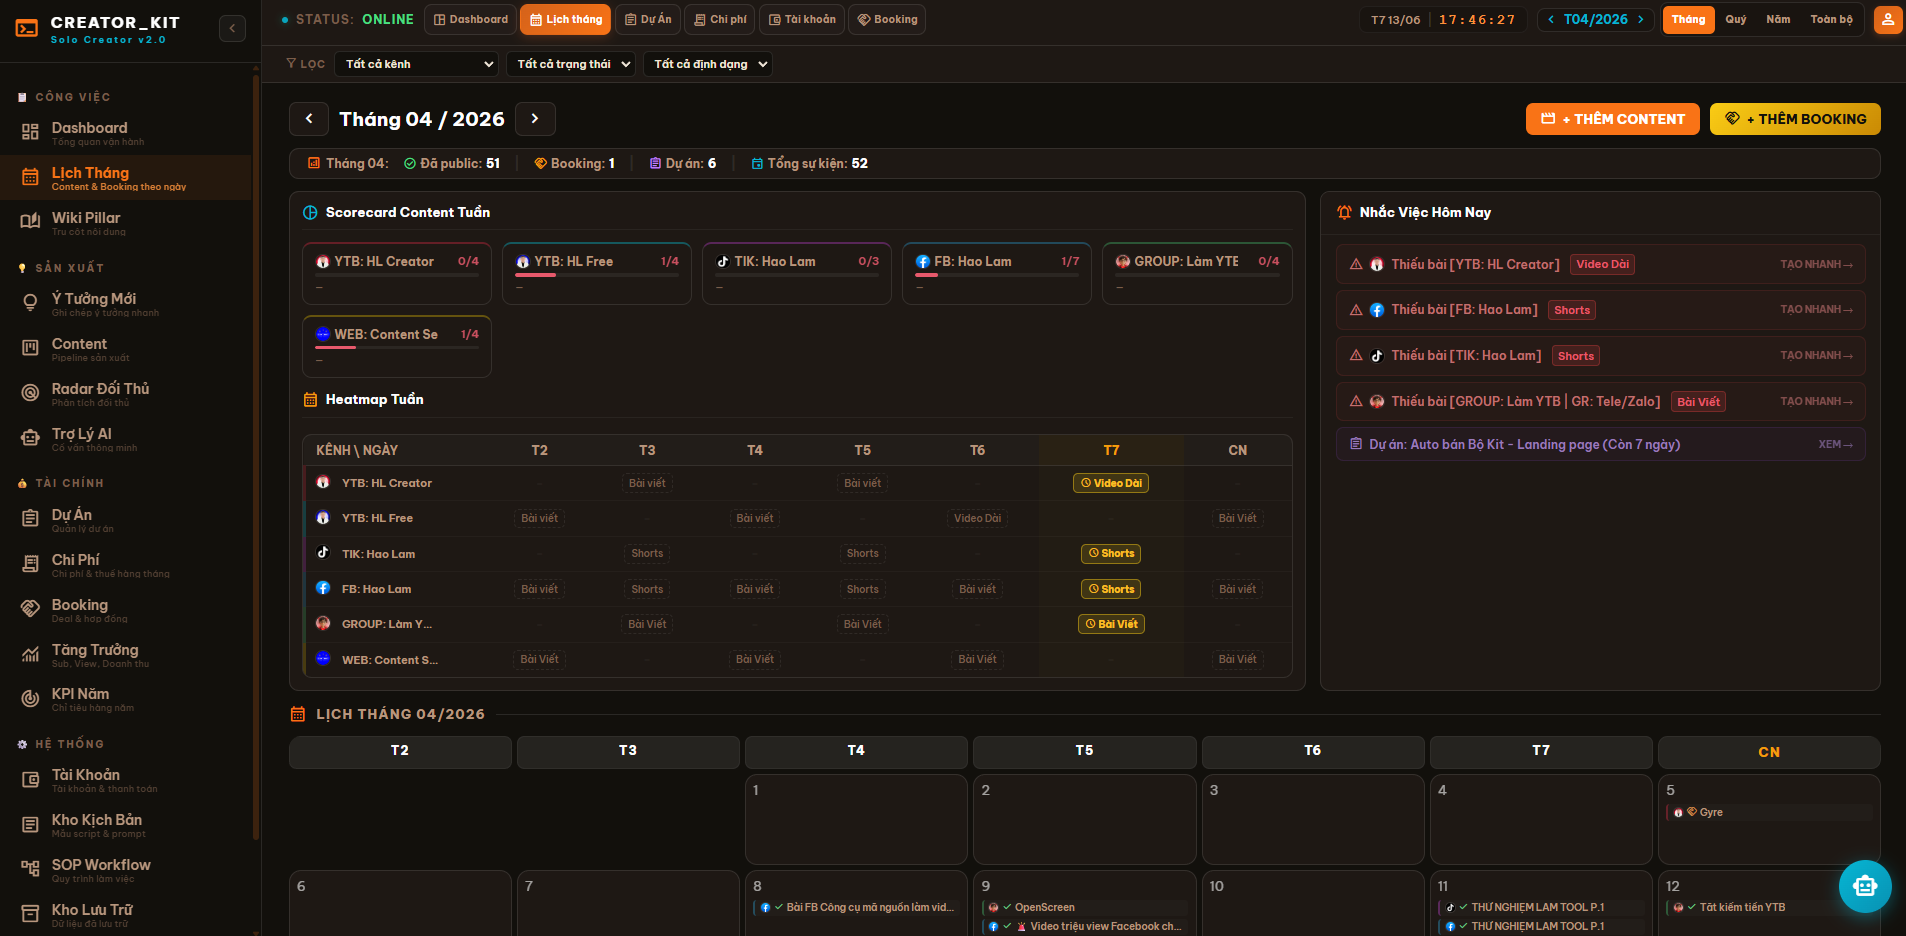
Task: Open the Chi phí top tab
Action: click(x=720, y=19)
